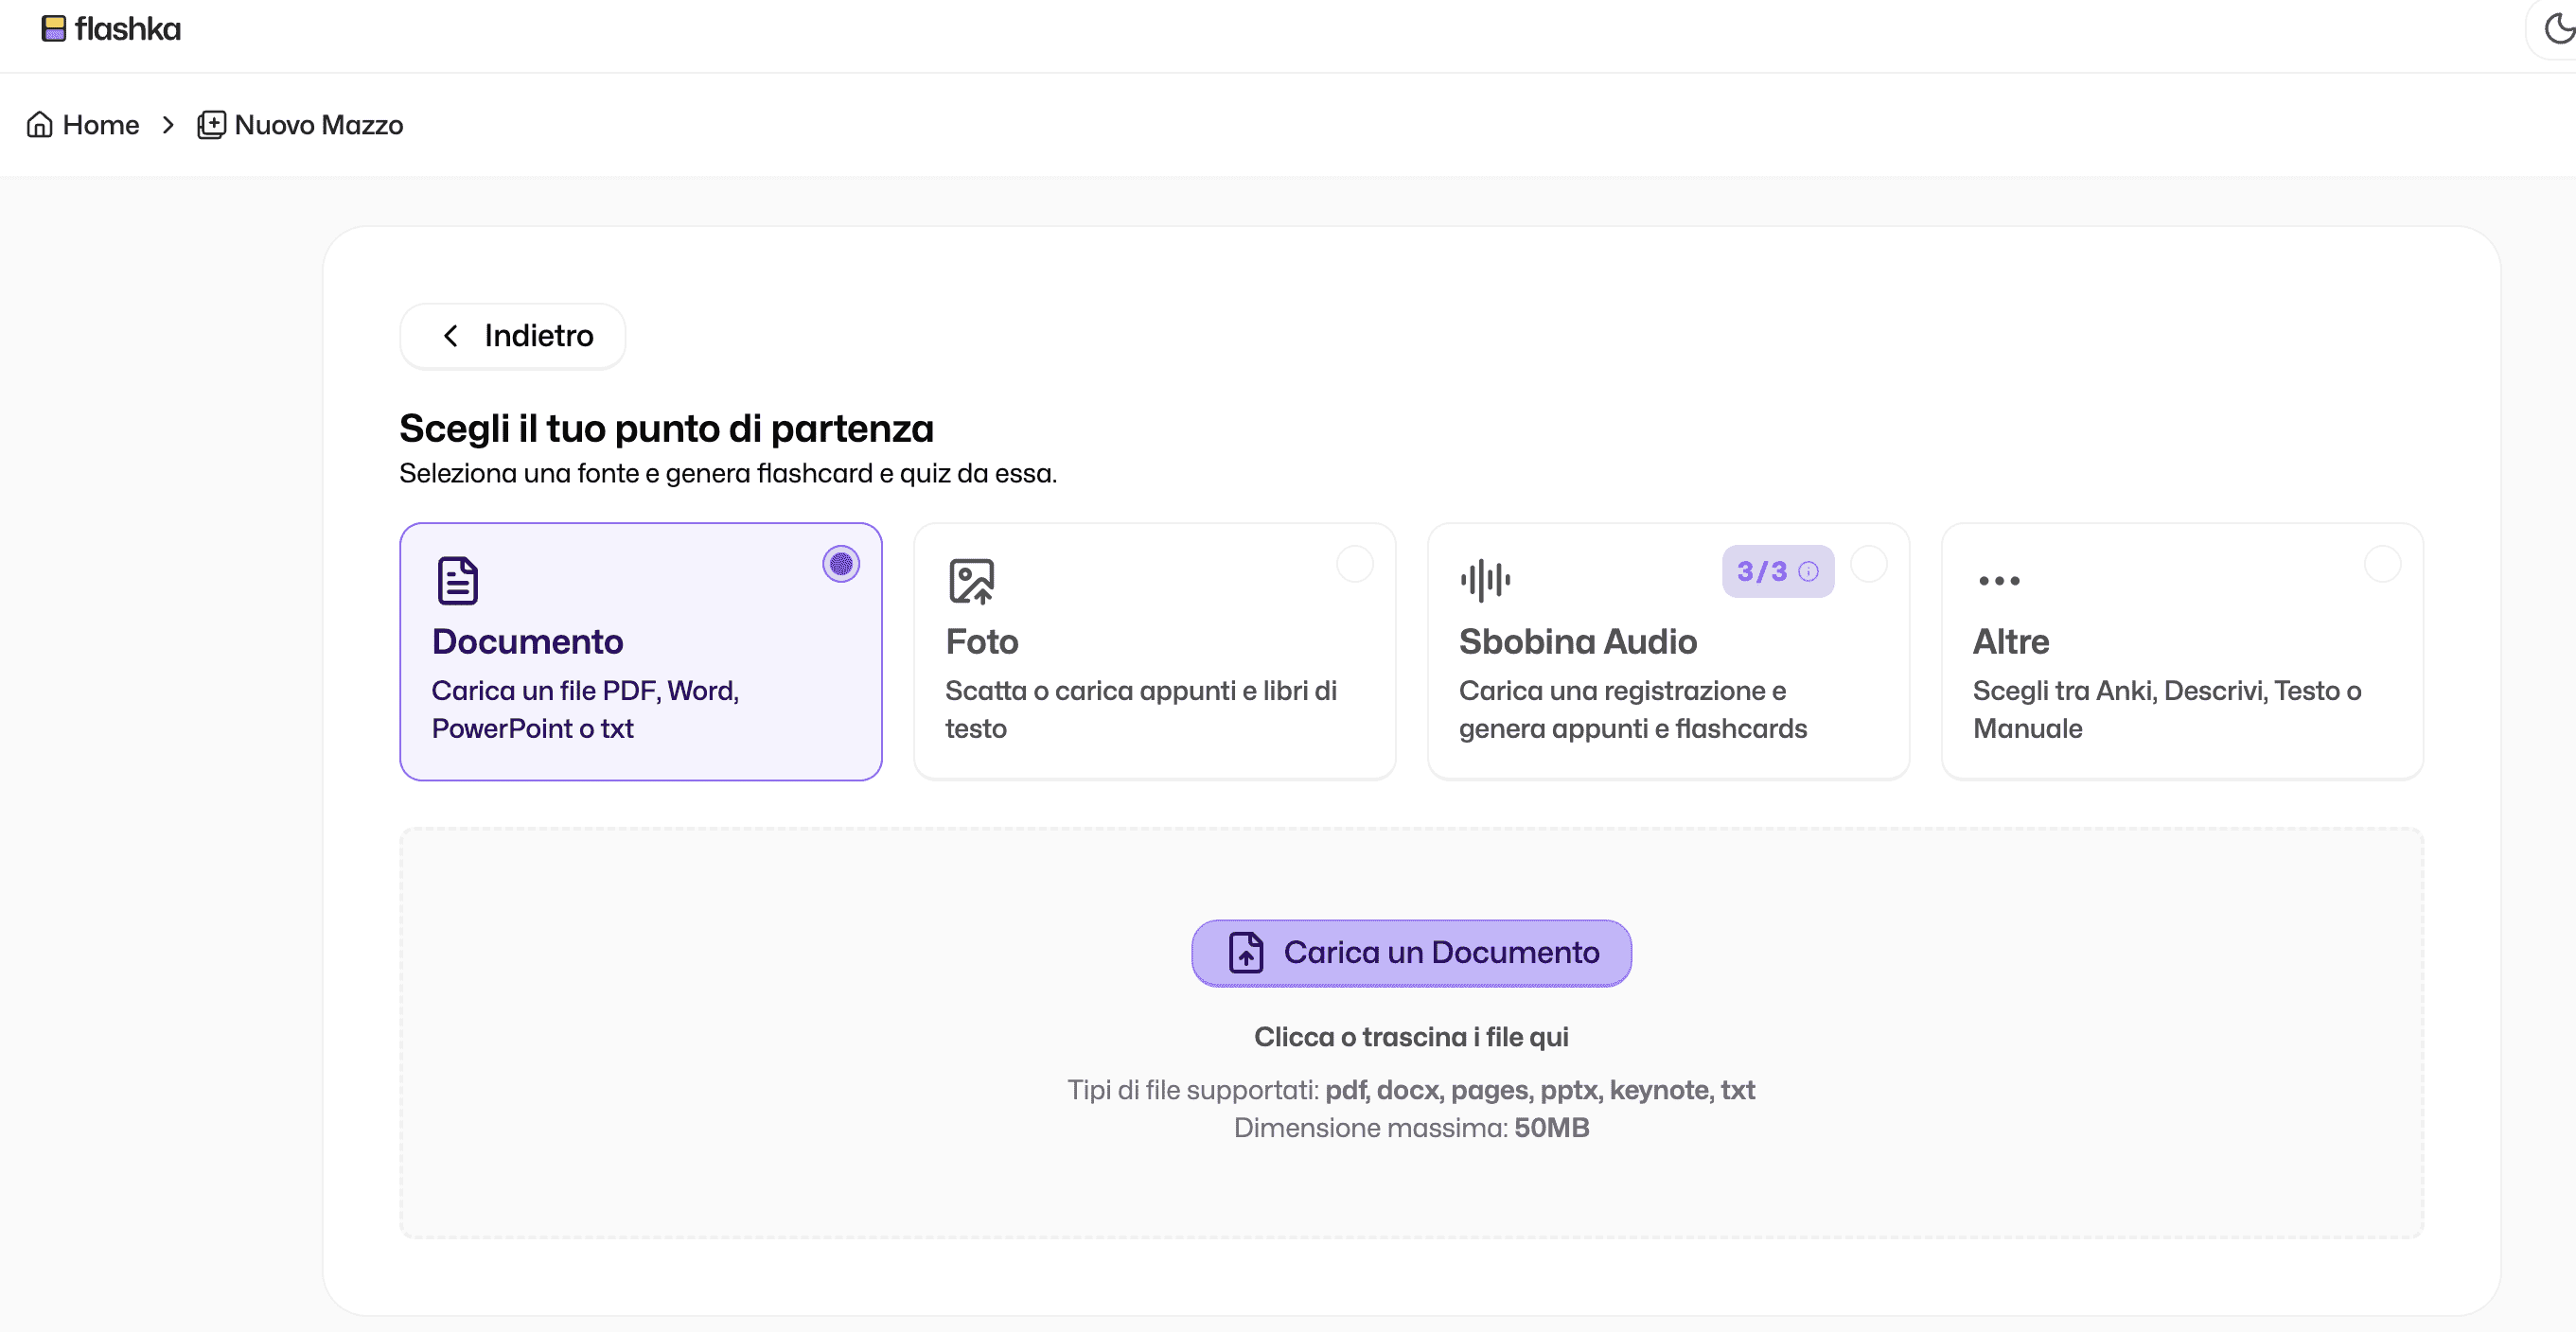Click the Home house icon in the breadcrumb
2576x1332 pixels.
tap(40, 123)
